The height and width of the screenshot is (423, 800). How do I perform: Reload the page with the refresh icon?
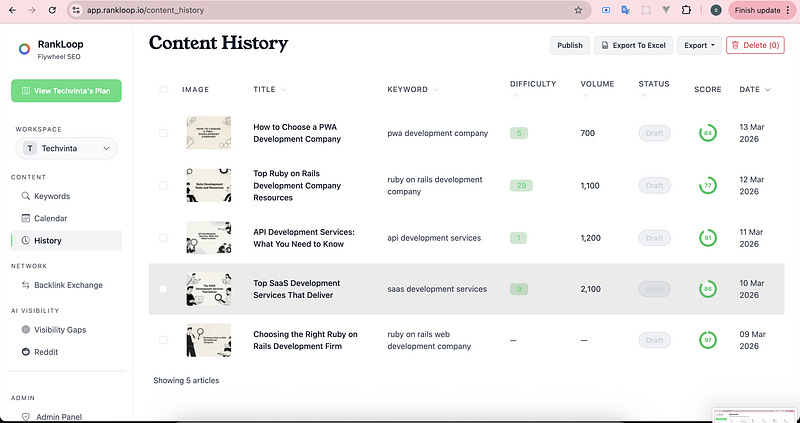[x=53, y=10]
